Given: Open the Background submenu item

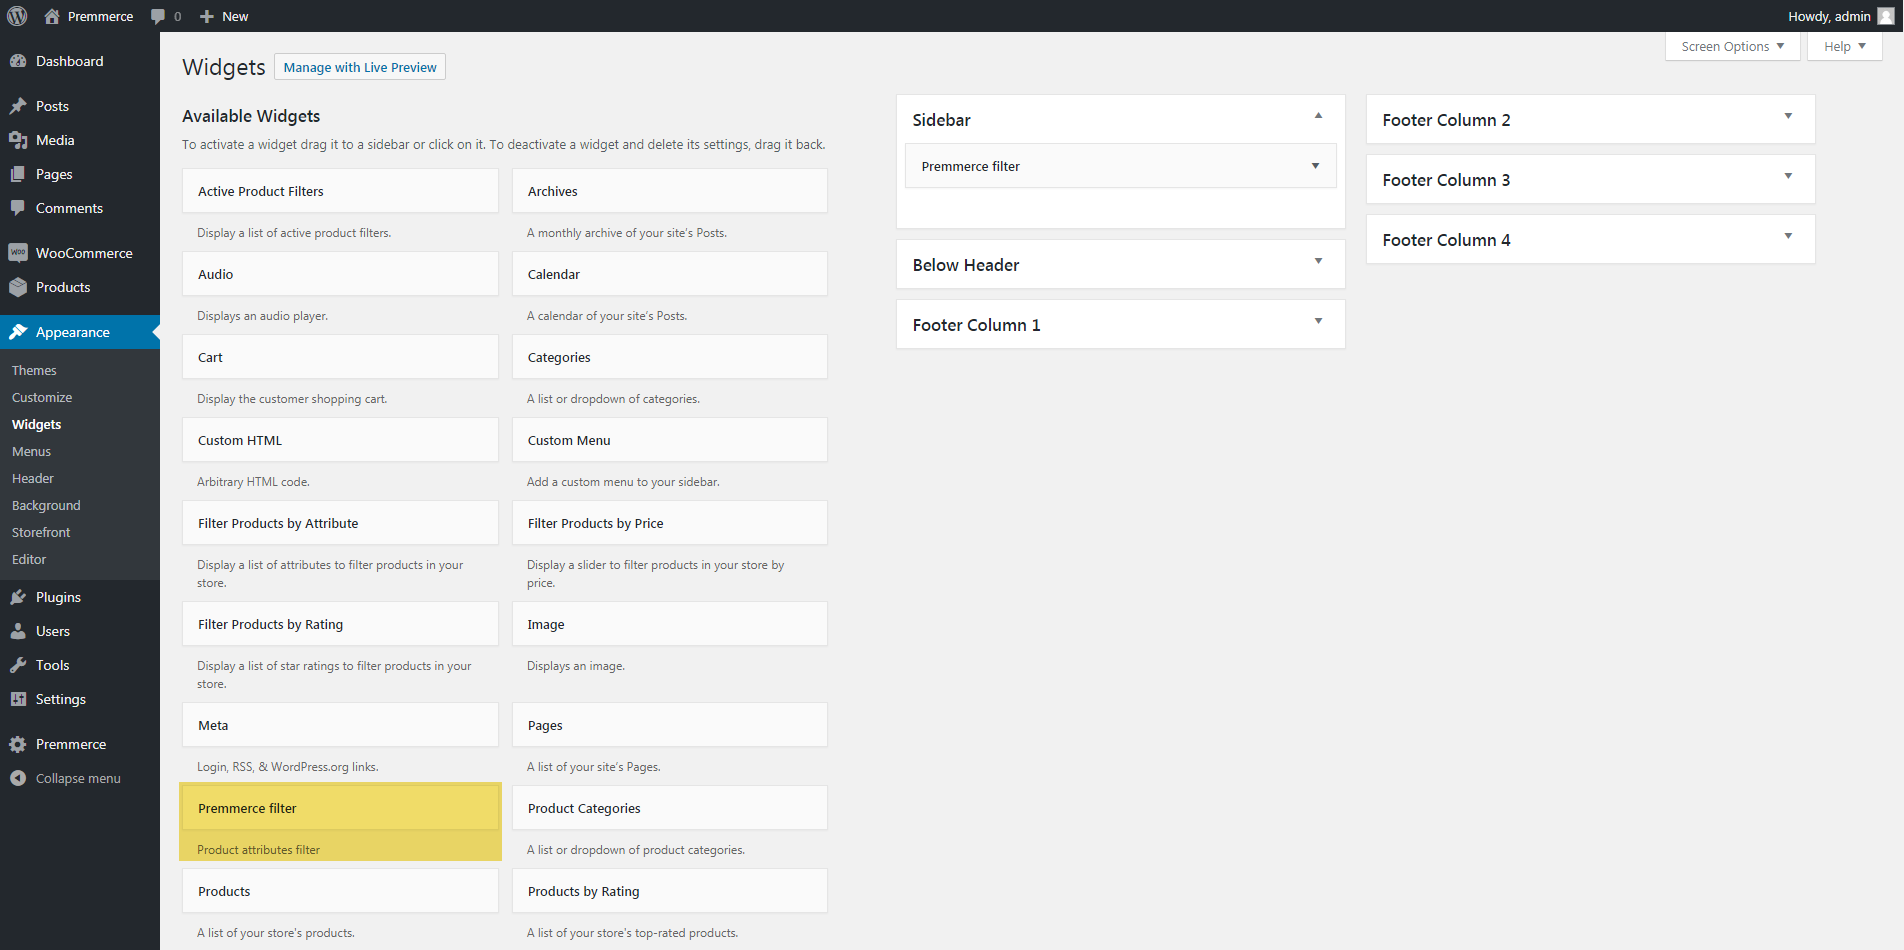Looking at the screenshot, I should coord(46,505).
